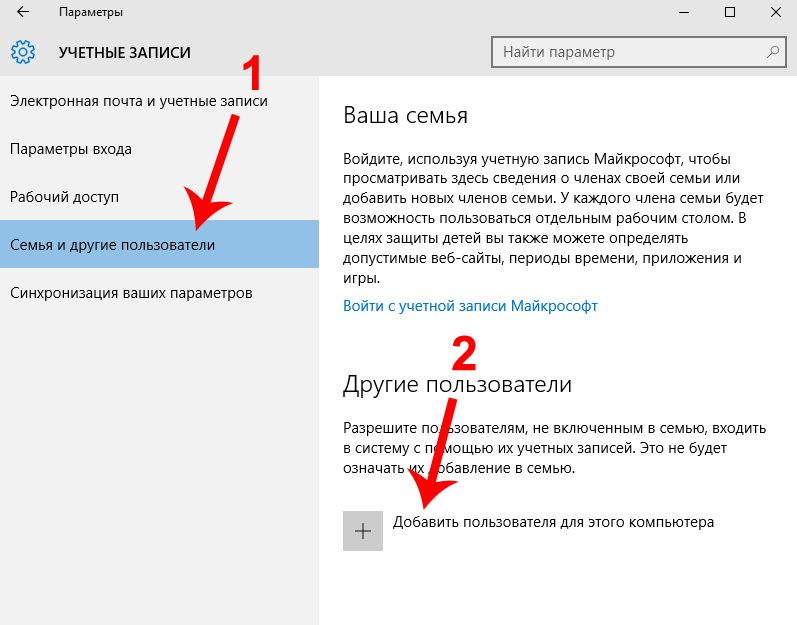Minimize the Параметры window

pos(684,12)
